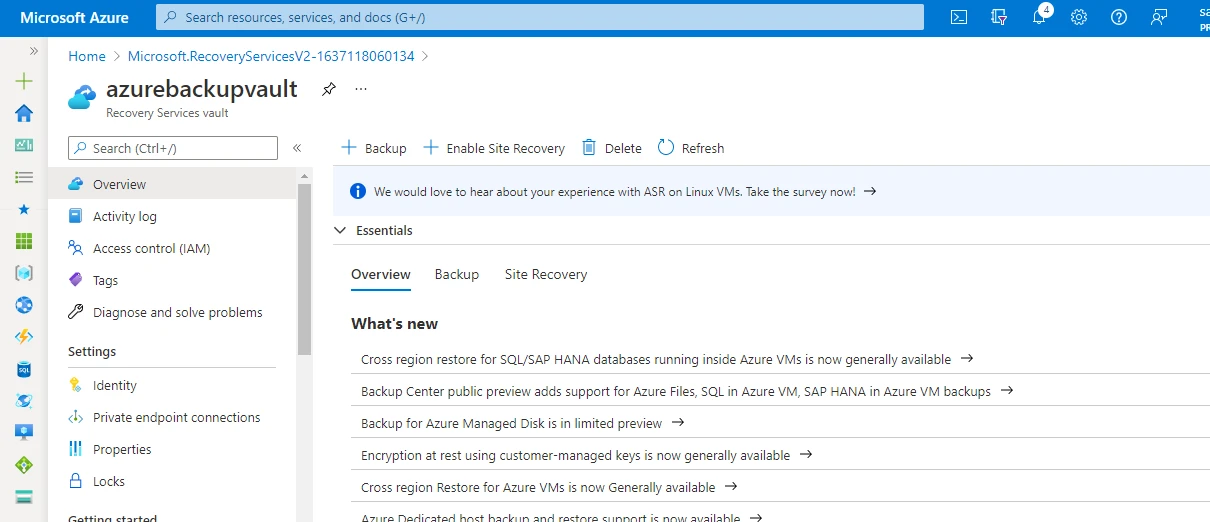Open Cross region restore for SQL/SAP HANA news
This screenshot has height=522, width=1210.
click(x=667, y=359)
